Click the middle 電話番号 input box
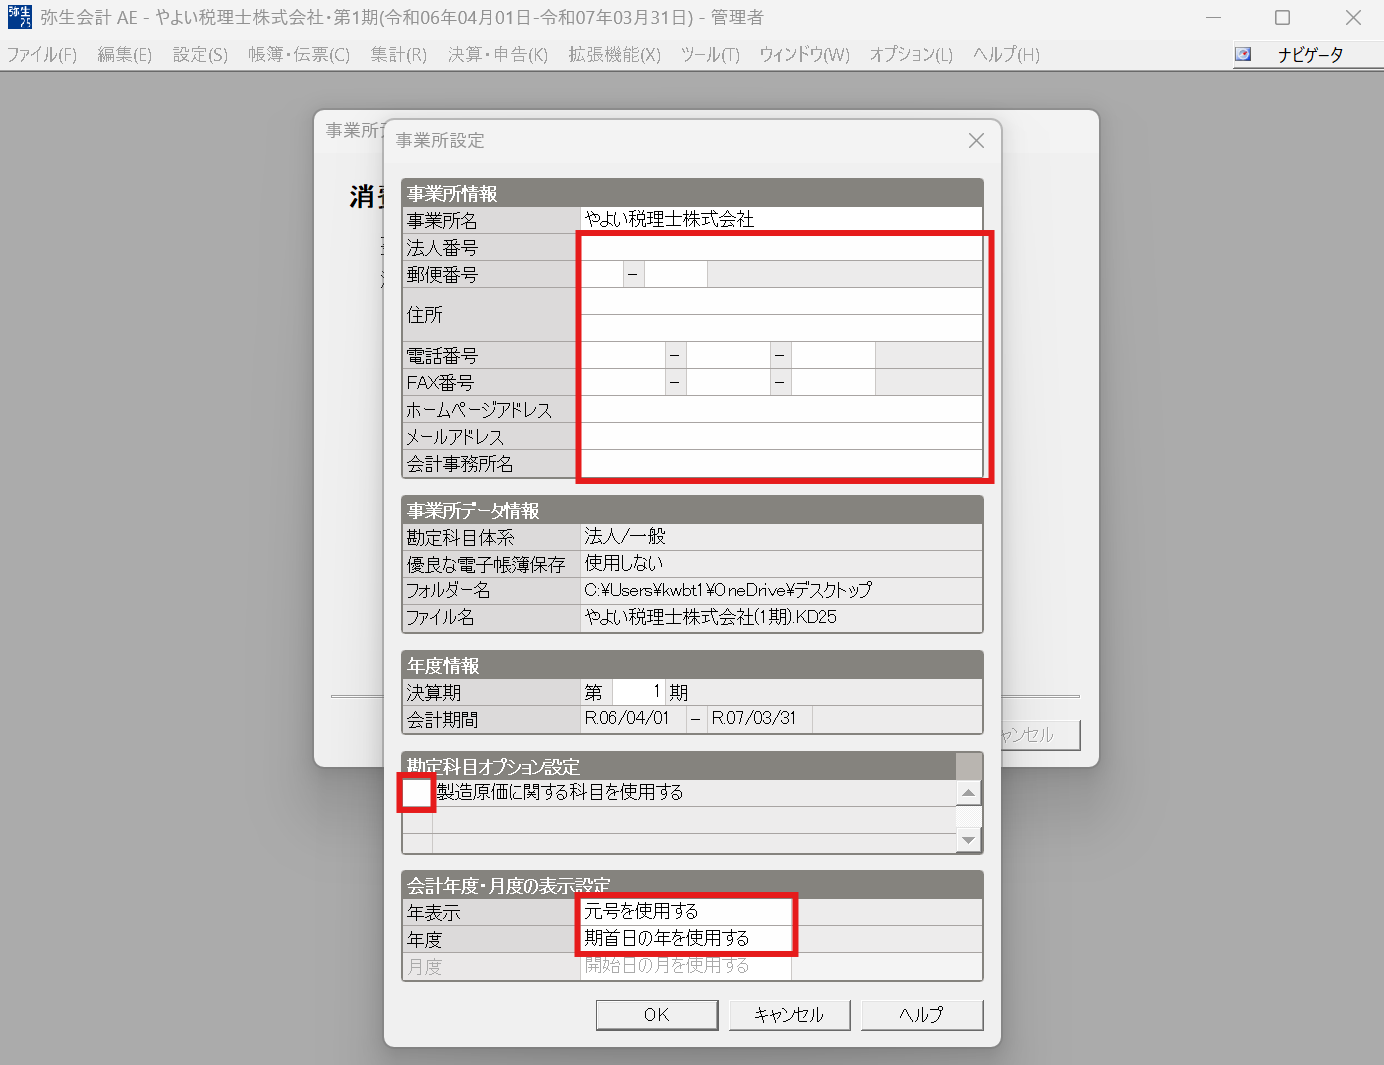This screenshot has height=1065, width=1384. coord(728,355)
